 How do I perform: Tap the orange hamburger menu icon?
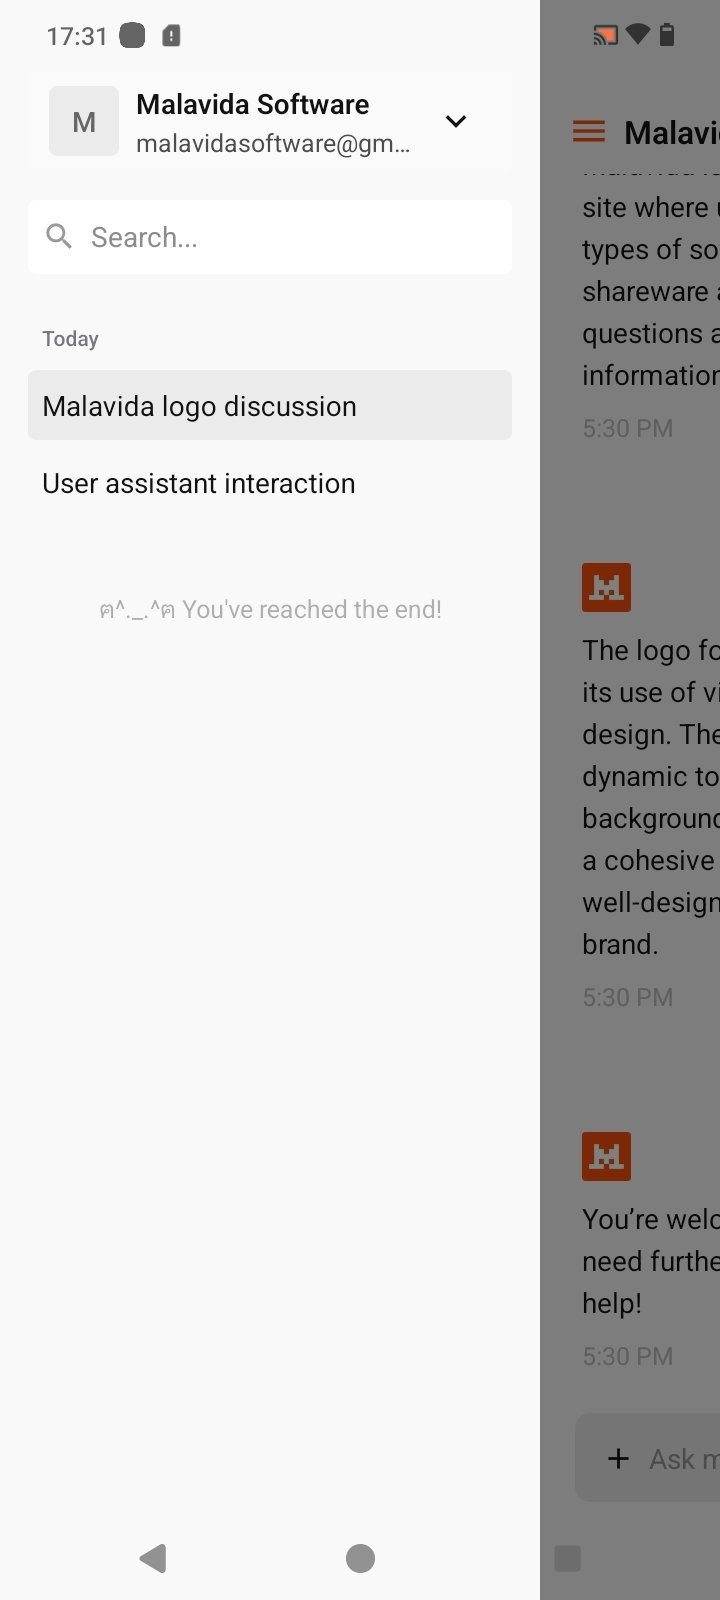(x=589, y=131)
